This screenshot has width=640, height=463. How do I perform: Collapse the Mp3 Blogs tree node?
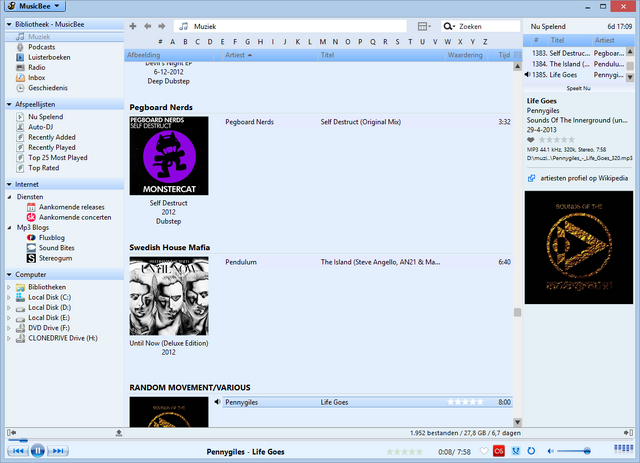[x=9, y=227]
